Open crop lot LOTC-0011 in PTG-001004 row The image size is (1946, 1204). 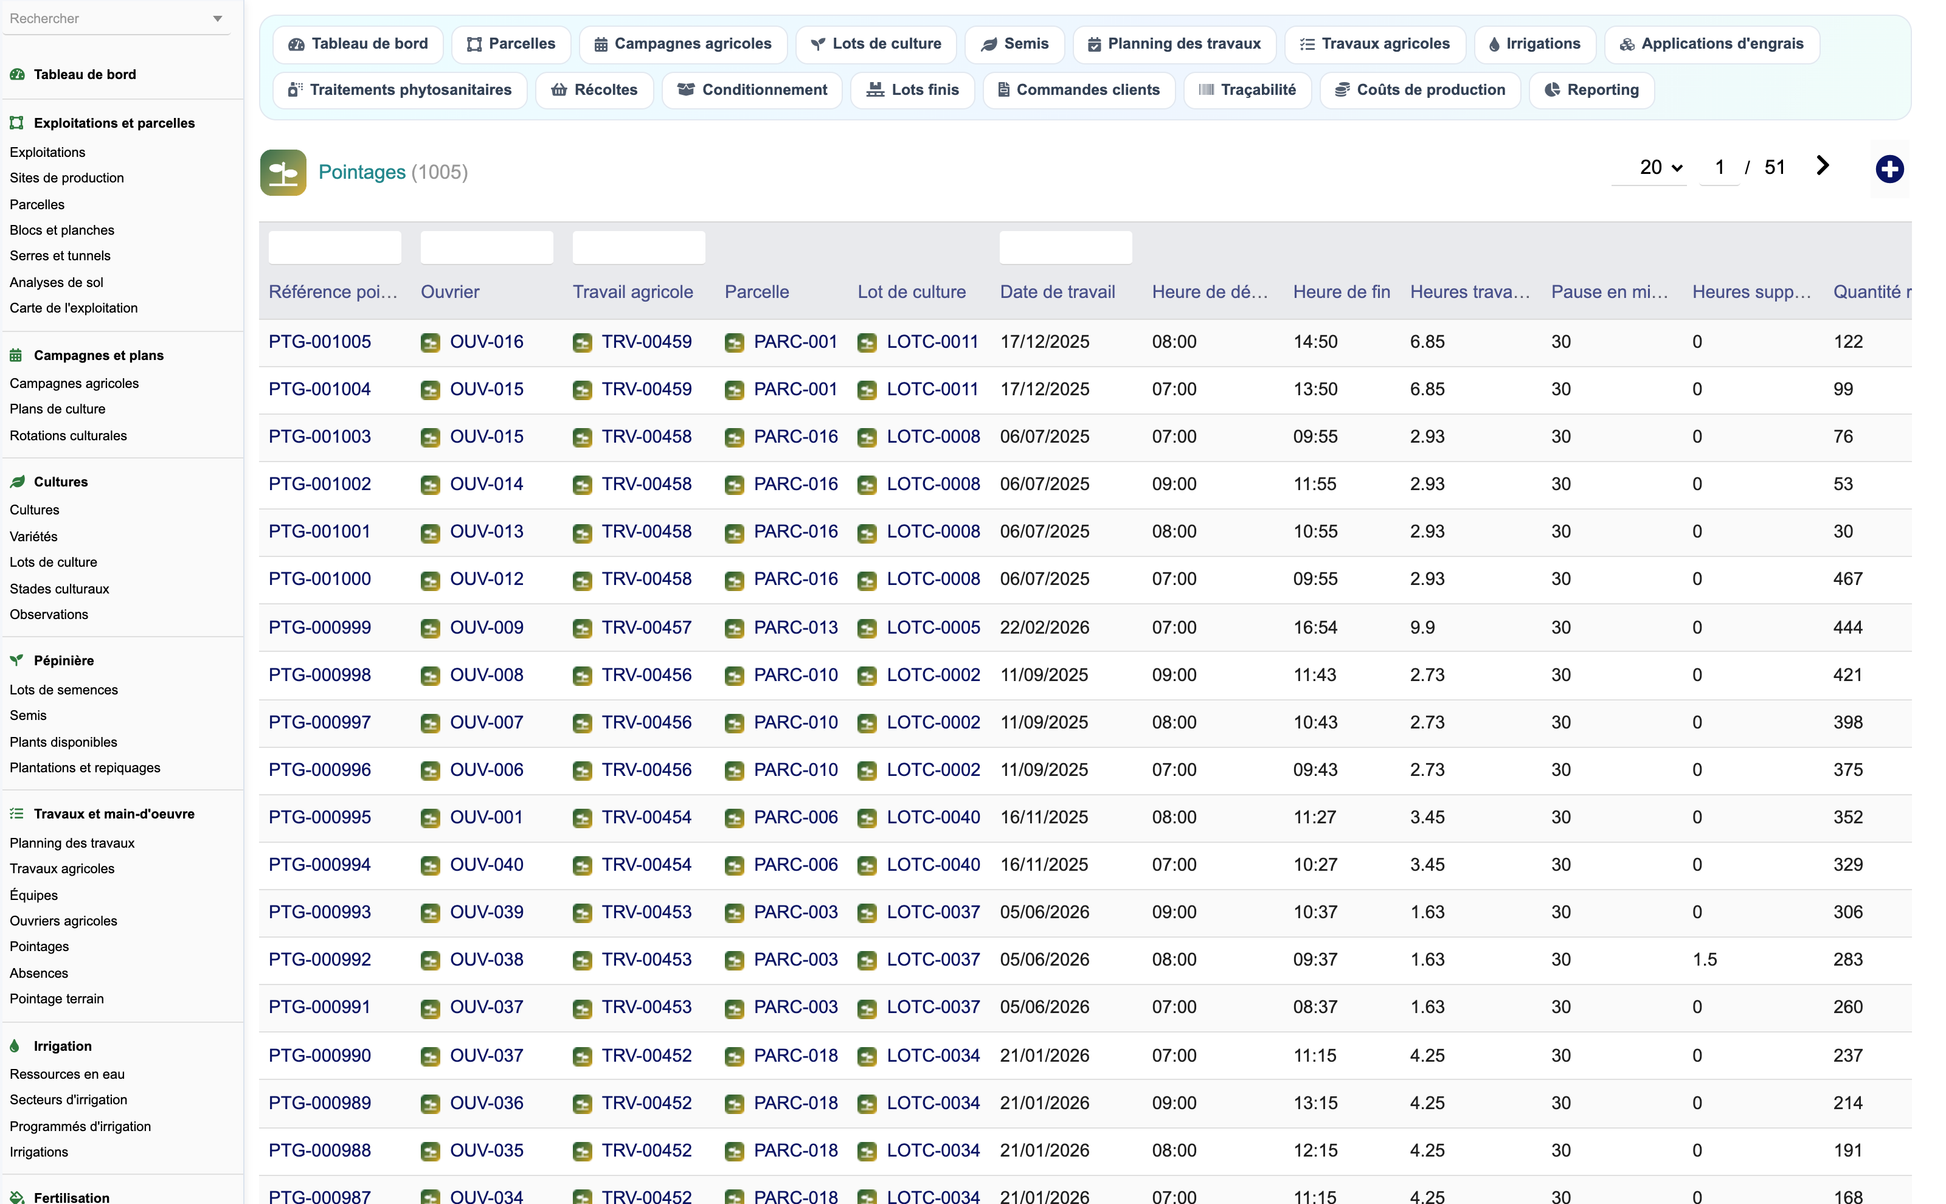(x=933, y=390)
